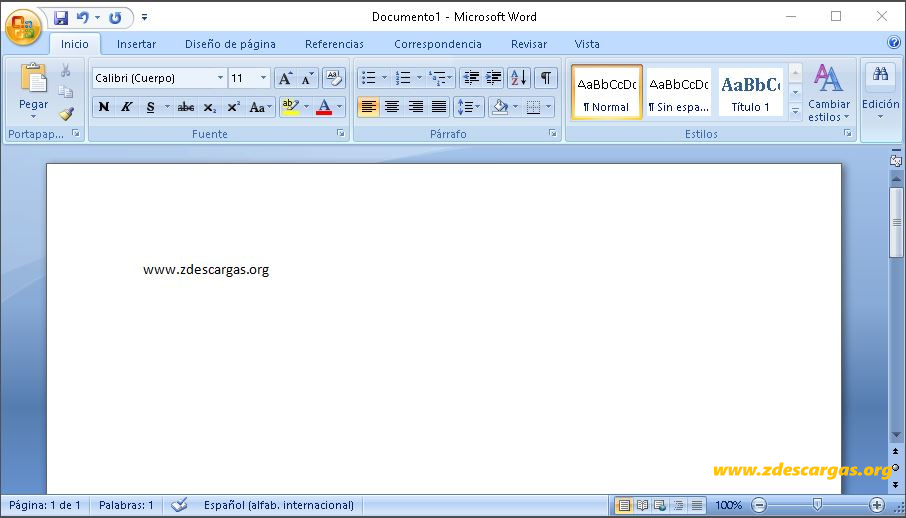Viewport: 906px width, 518px height.
Task: Open the Revisar tab
Action: pos(529,44)
